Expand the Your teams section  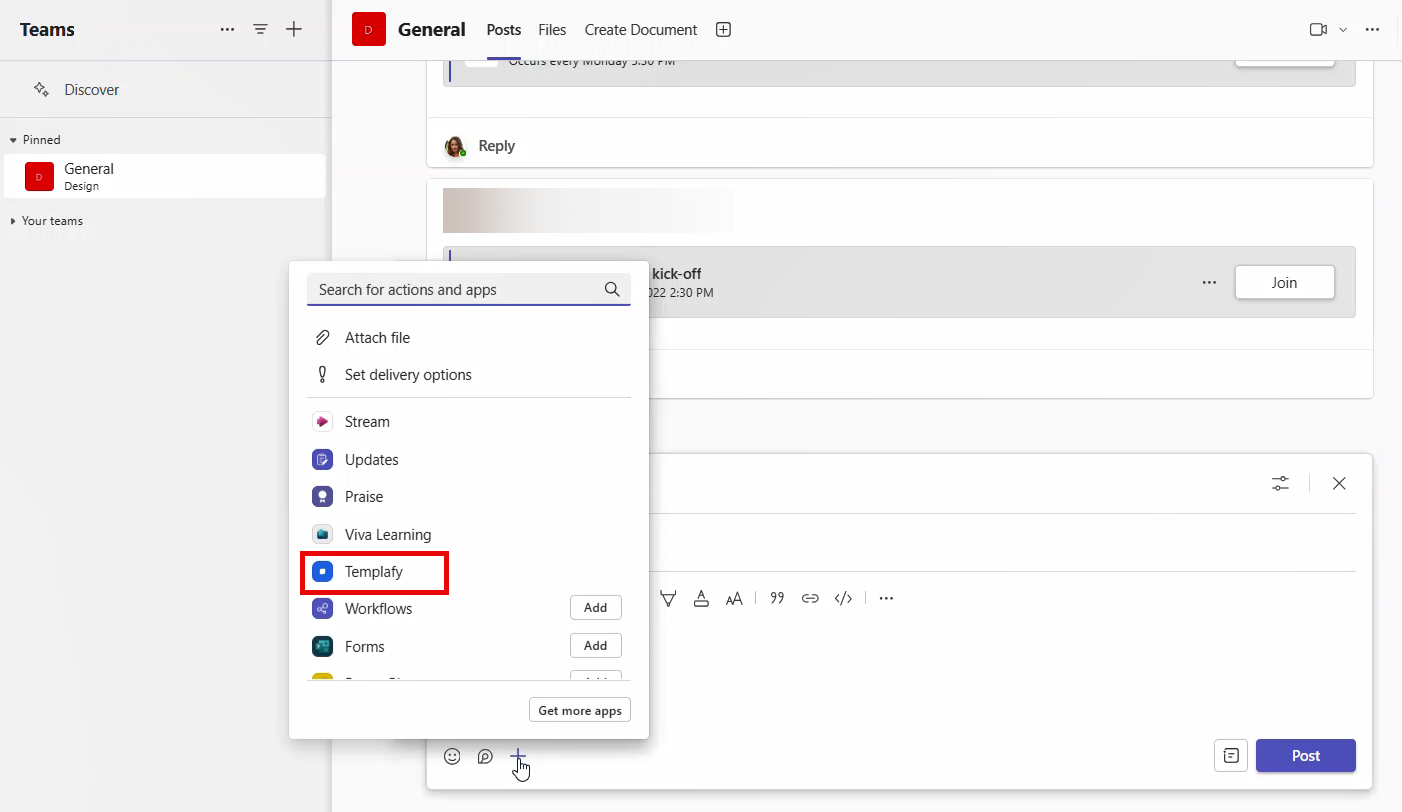(x=12, y=220)
